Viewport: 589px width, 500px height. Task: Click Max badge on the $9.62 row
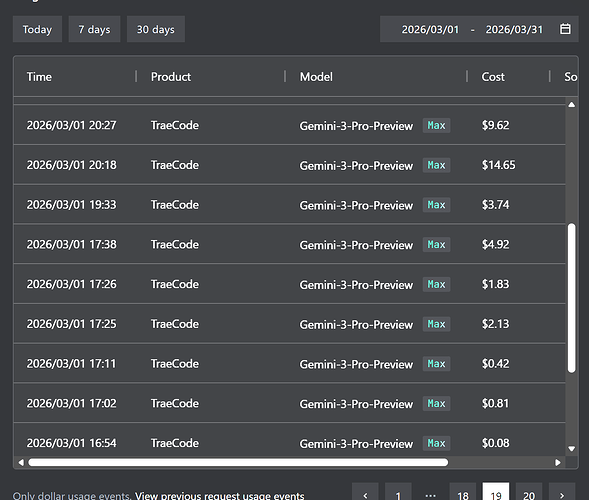pos(436,125)
